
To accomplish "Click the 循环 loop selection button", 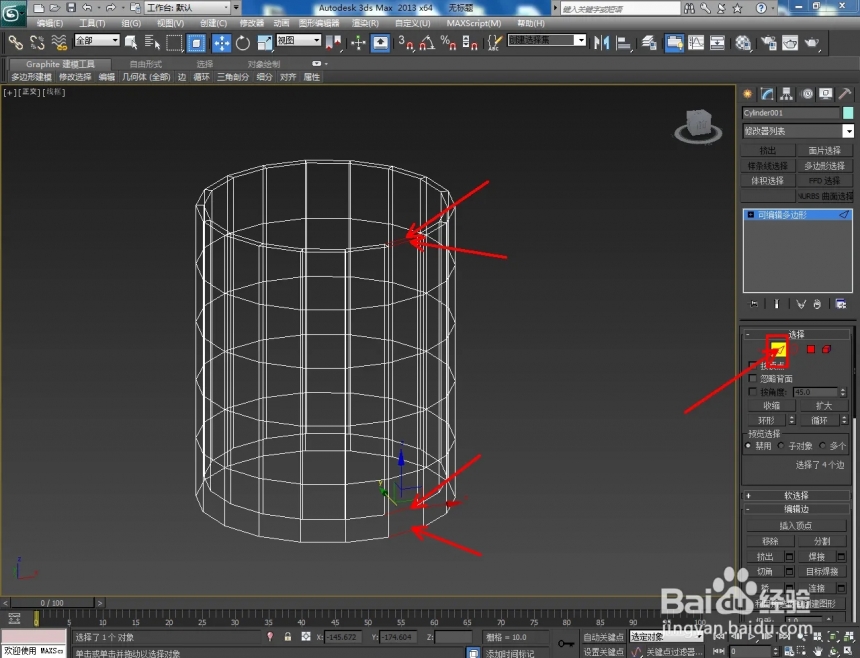I will pyautogui.click(x=819, y=420).
